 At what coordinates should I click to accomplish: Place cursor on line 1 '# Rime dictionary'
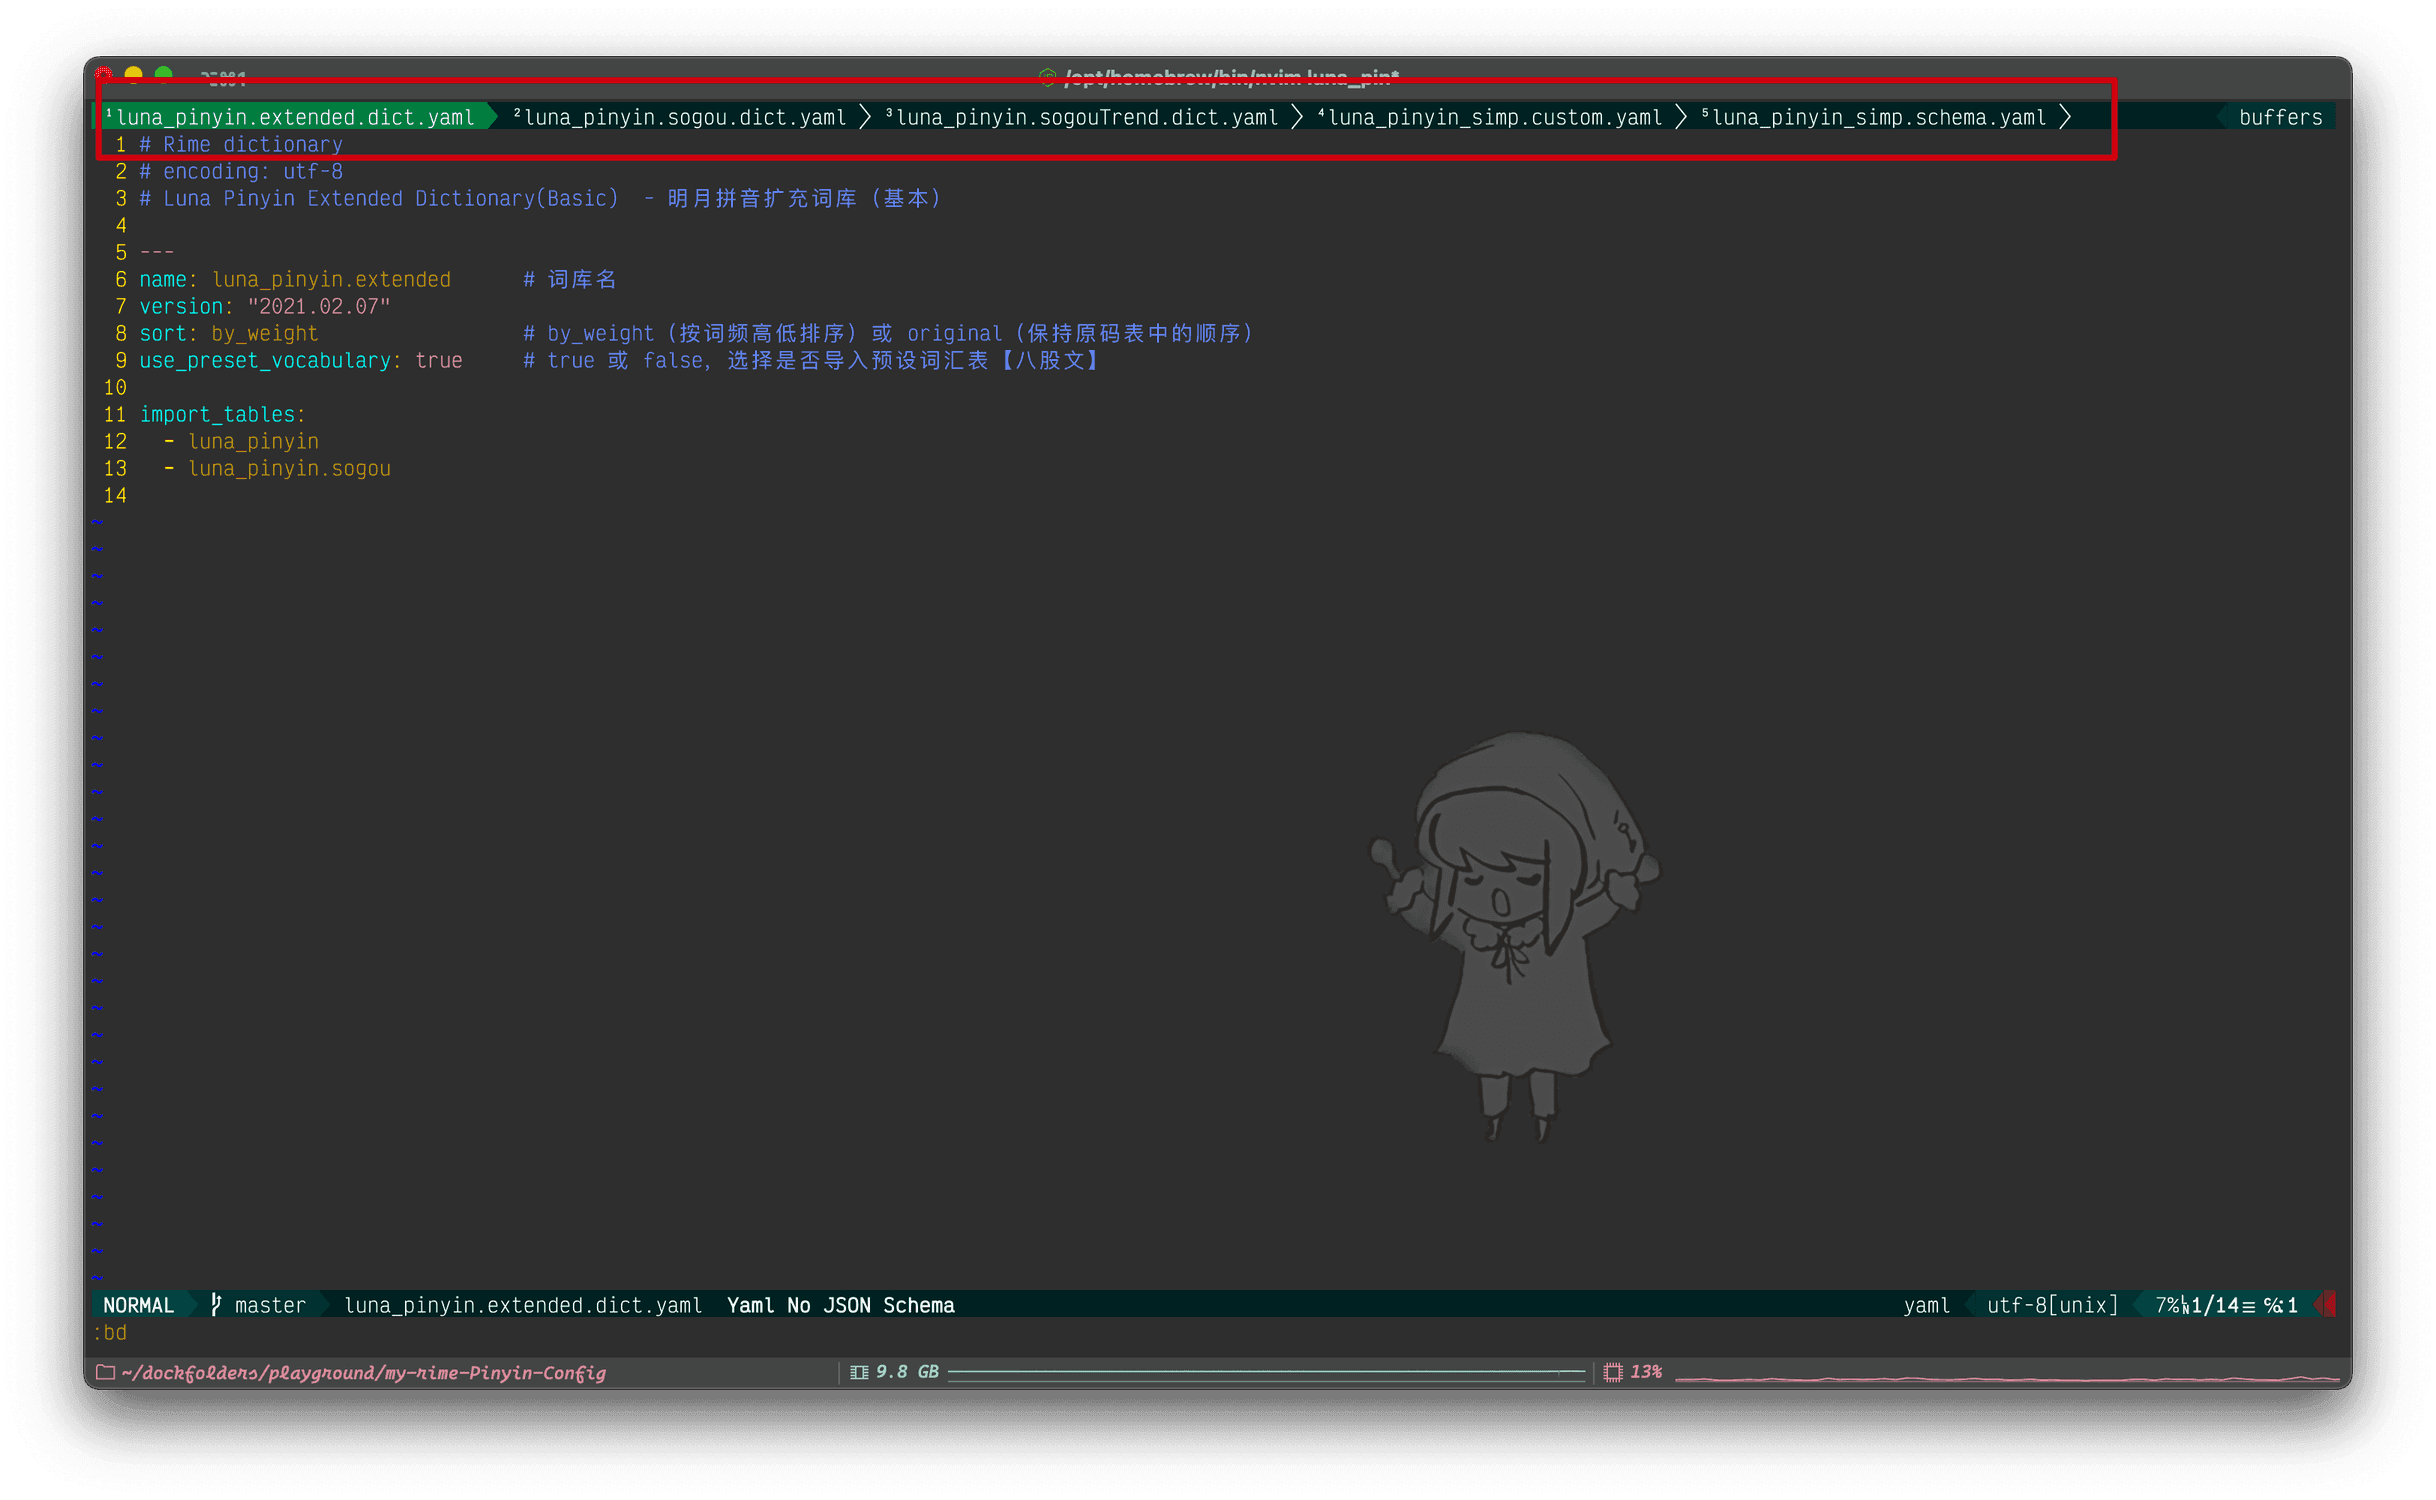[x=241, y=145]
